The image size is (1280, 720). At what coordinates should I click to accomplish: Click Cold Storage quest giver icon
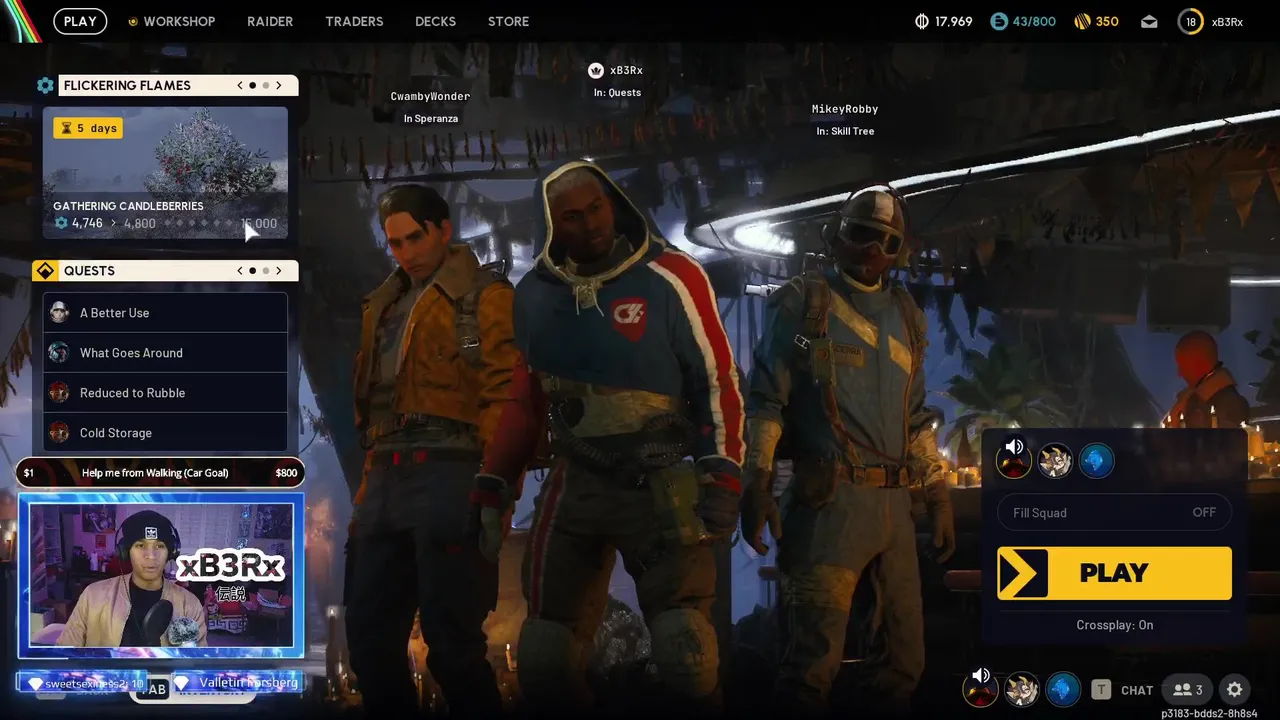click(x=59, y=433)
